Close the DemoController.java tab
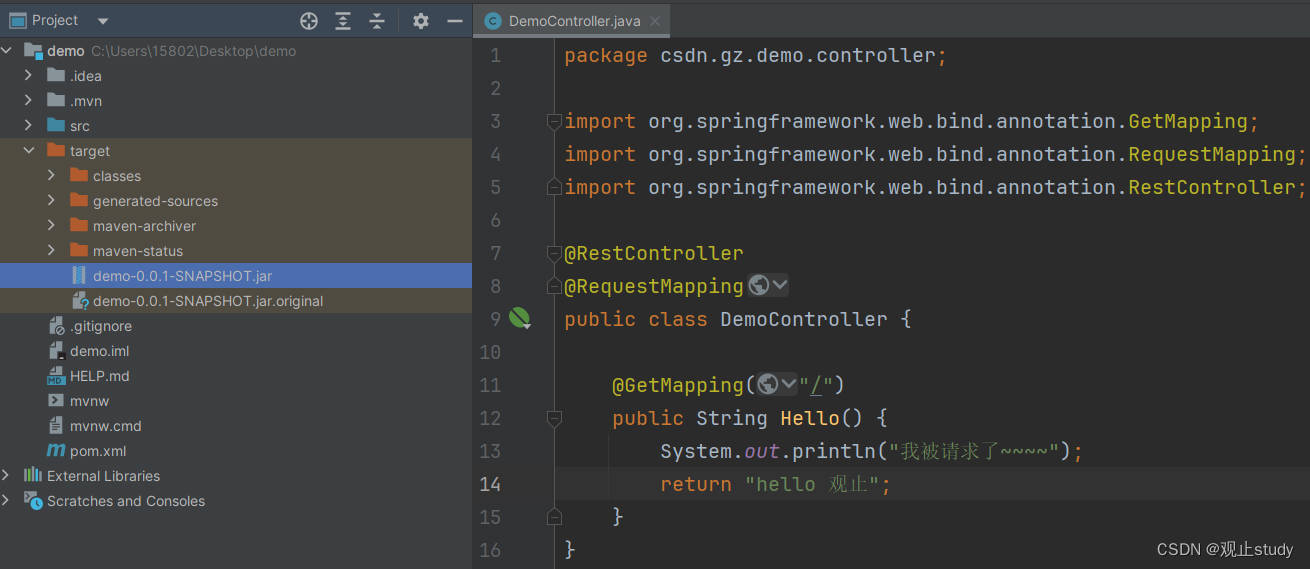This screenshot has height=569, width=1310. coord(654,21)
